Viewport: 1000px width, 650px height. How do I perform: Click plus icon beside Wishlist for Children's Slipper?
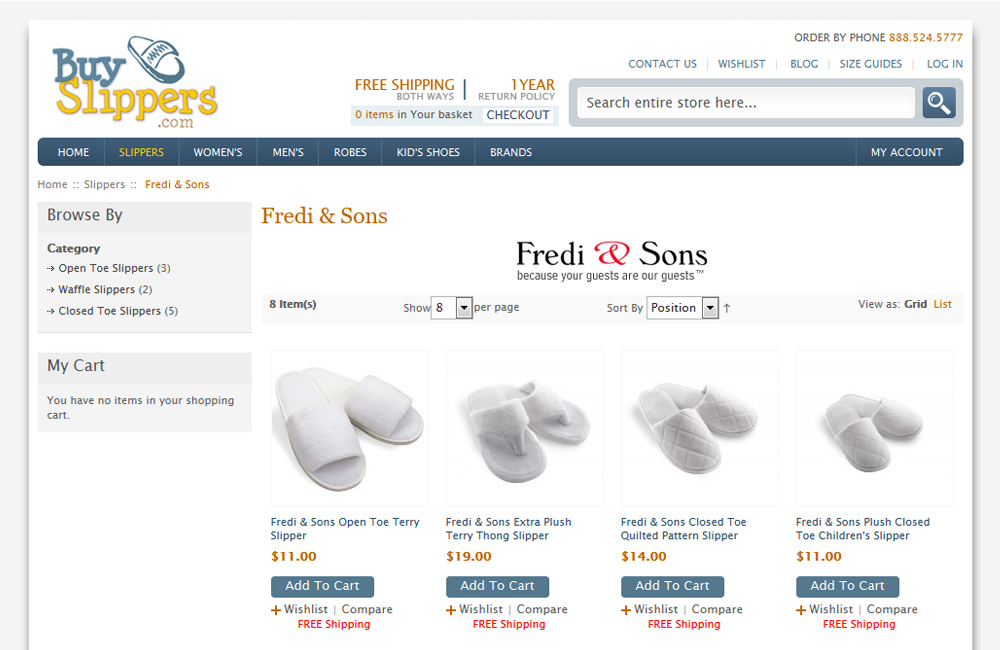(801, 610)
